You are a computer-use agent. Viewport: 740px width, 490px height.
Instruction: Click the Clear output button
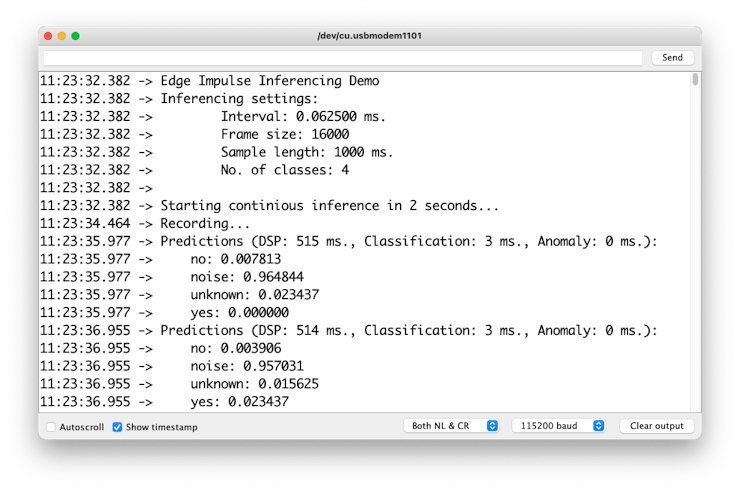[656, 426]
